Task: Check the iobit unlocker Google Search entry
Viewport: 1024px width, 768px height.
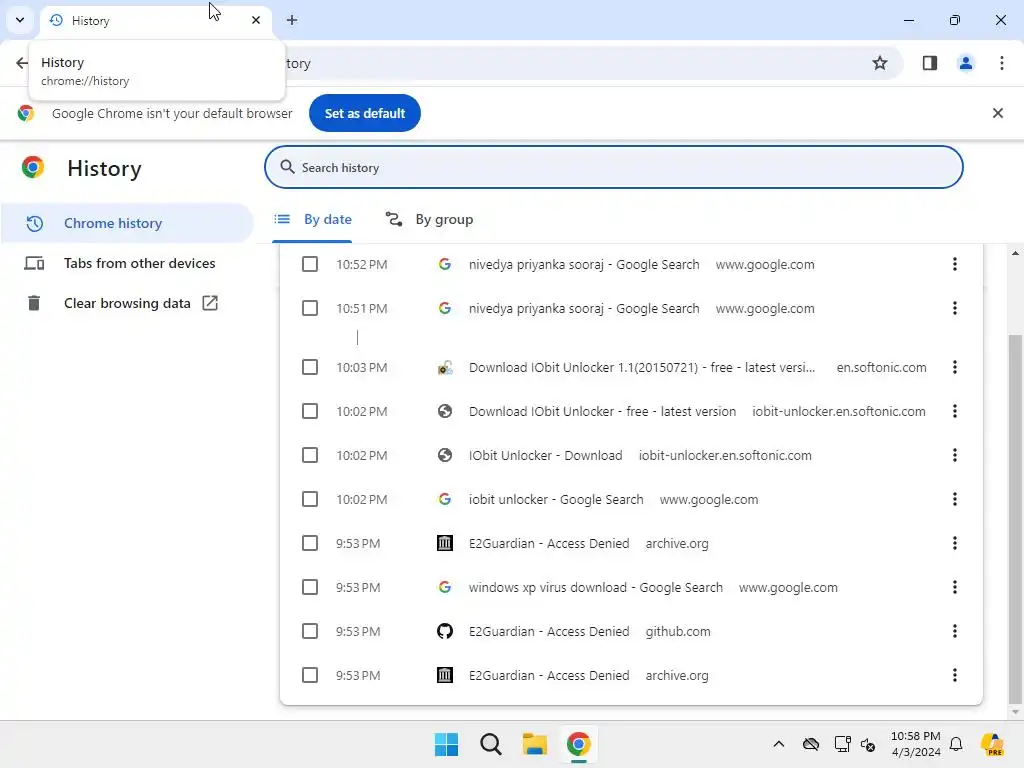Action: tap(310, 500)
